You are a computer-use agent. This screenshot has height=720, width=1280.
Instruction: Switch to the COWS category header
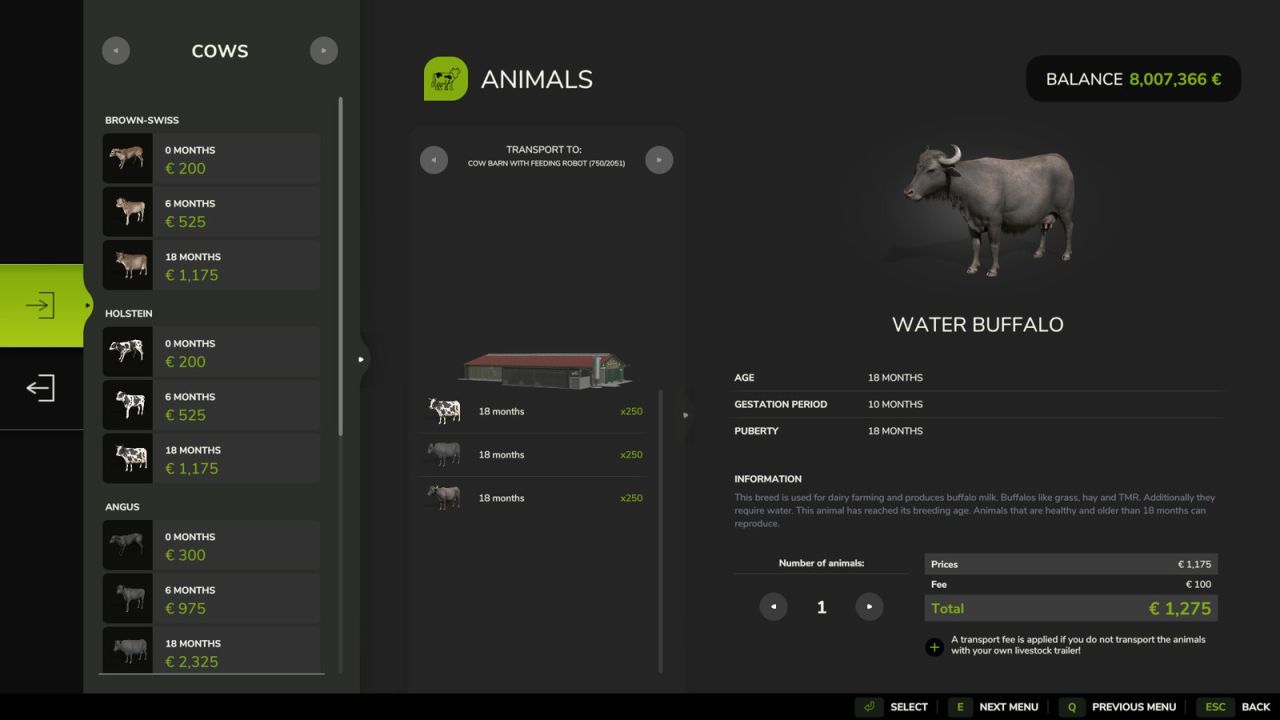tap(219, 50)
